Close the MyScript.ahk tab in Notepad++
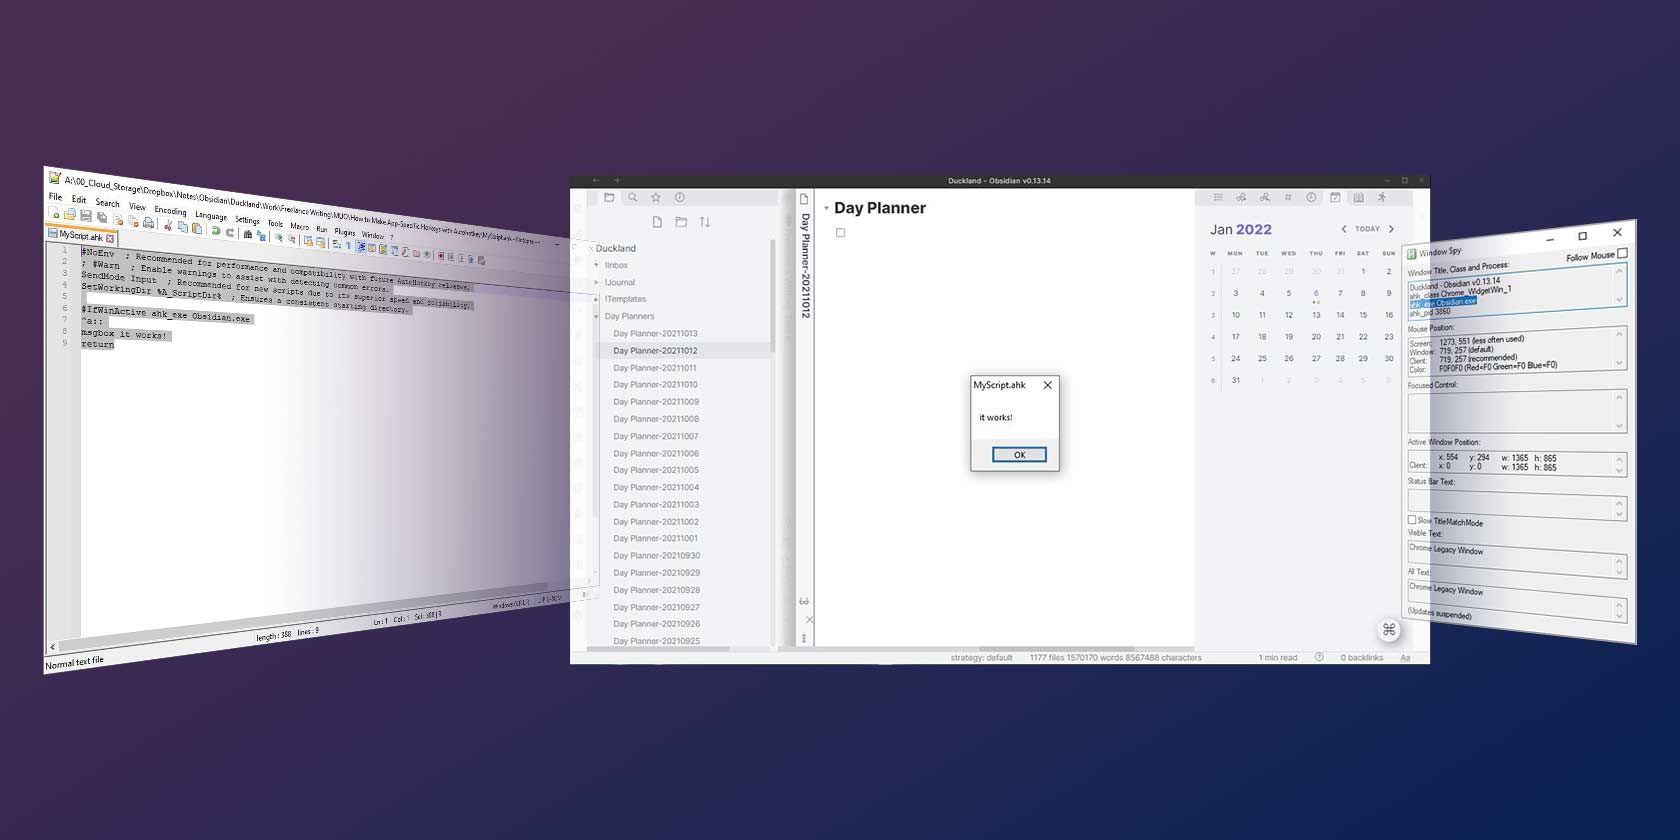 click(x=110, y=238)
